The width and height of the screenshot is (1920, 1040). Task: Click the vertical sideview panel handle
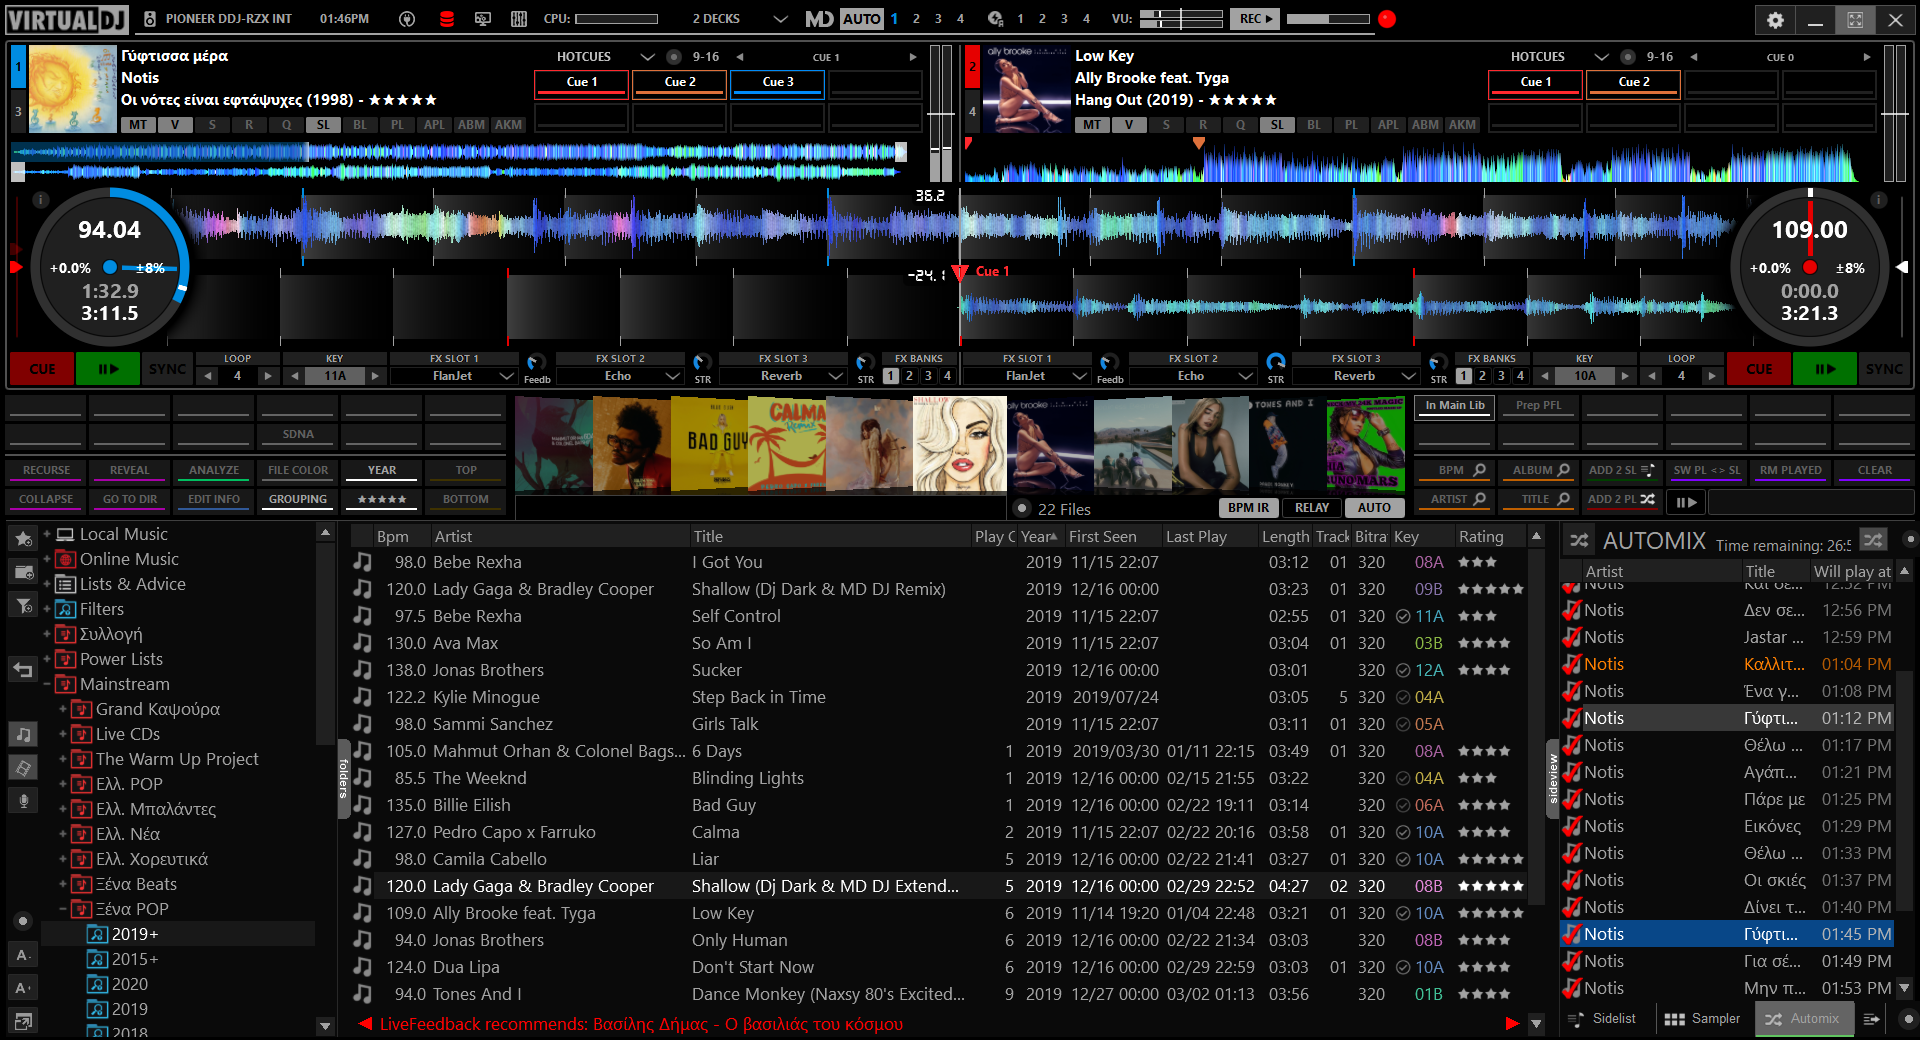pos(1552,779)
